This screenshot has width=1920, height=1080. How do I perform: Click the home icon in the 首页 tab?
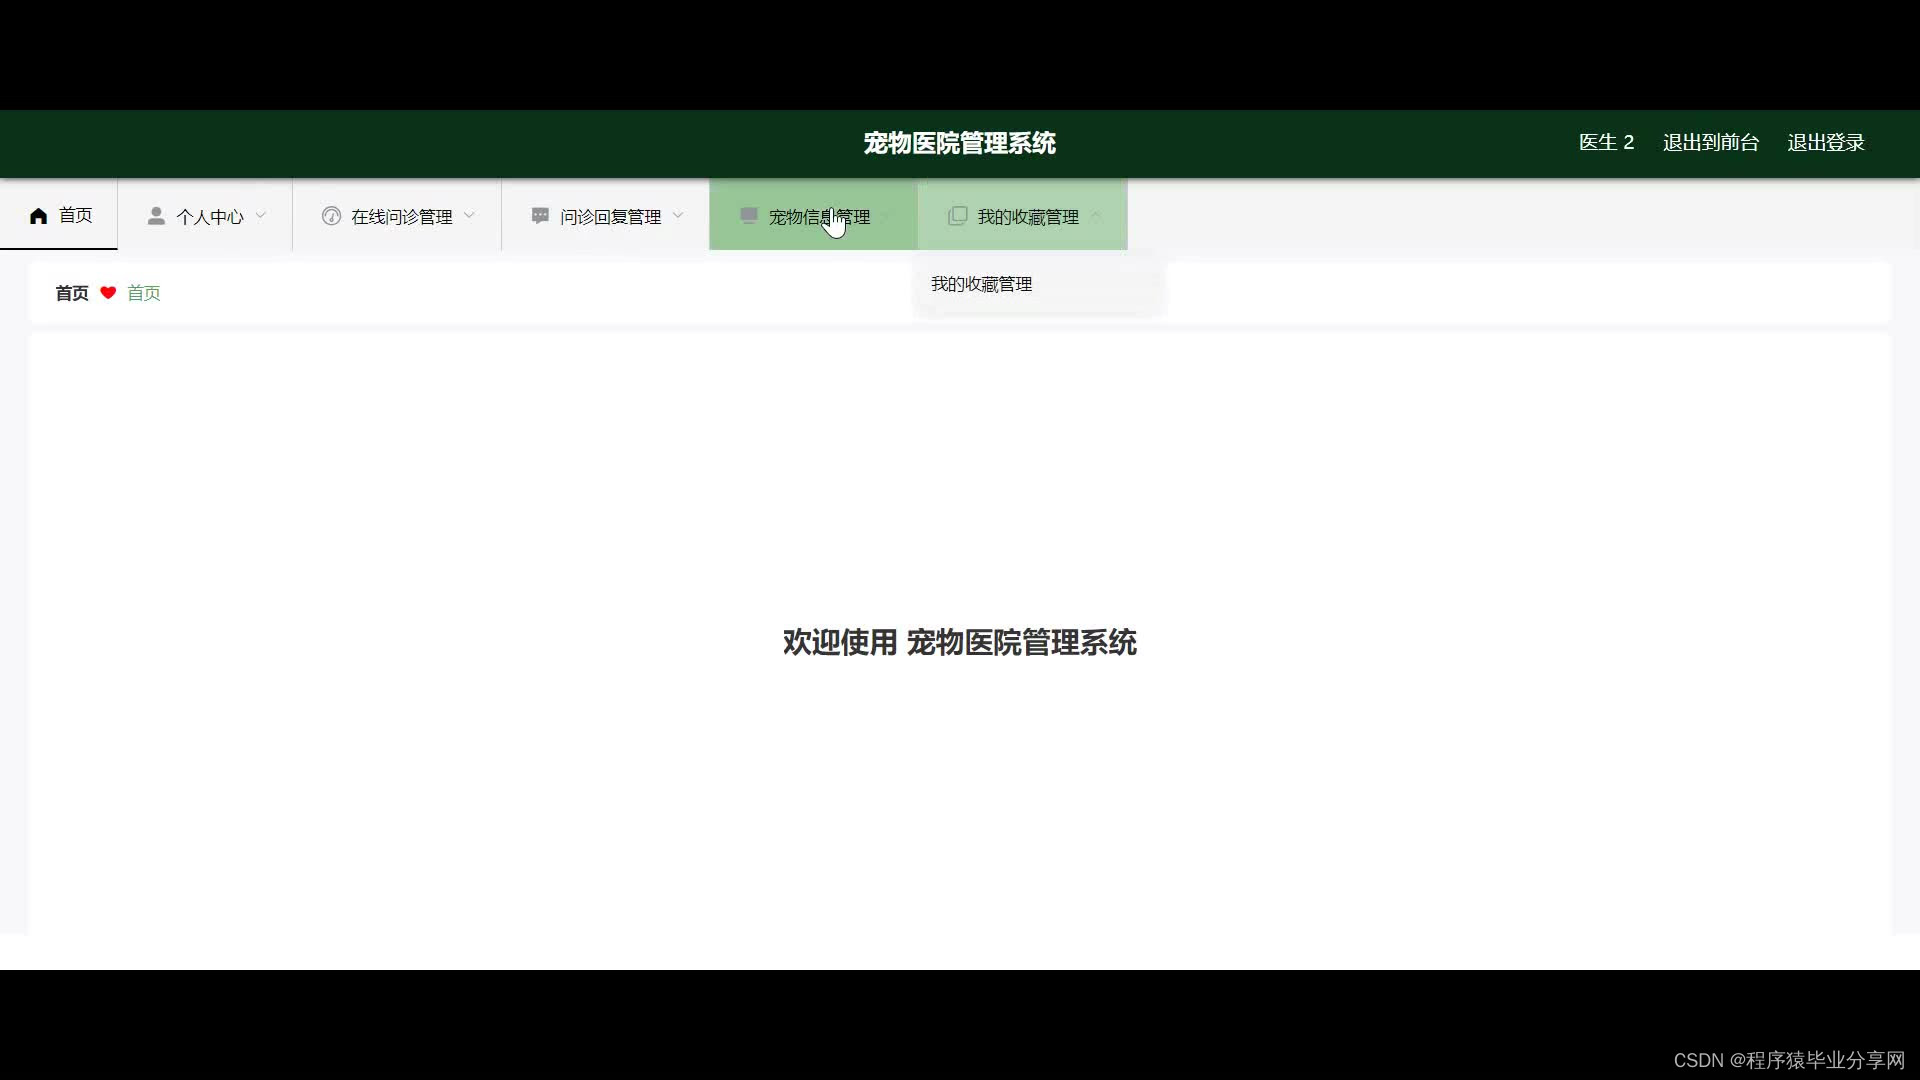[39, 216]
